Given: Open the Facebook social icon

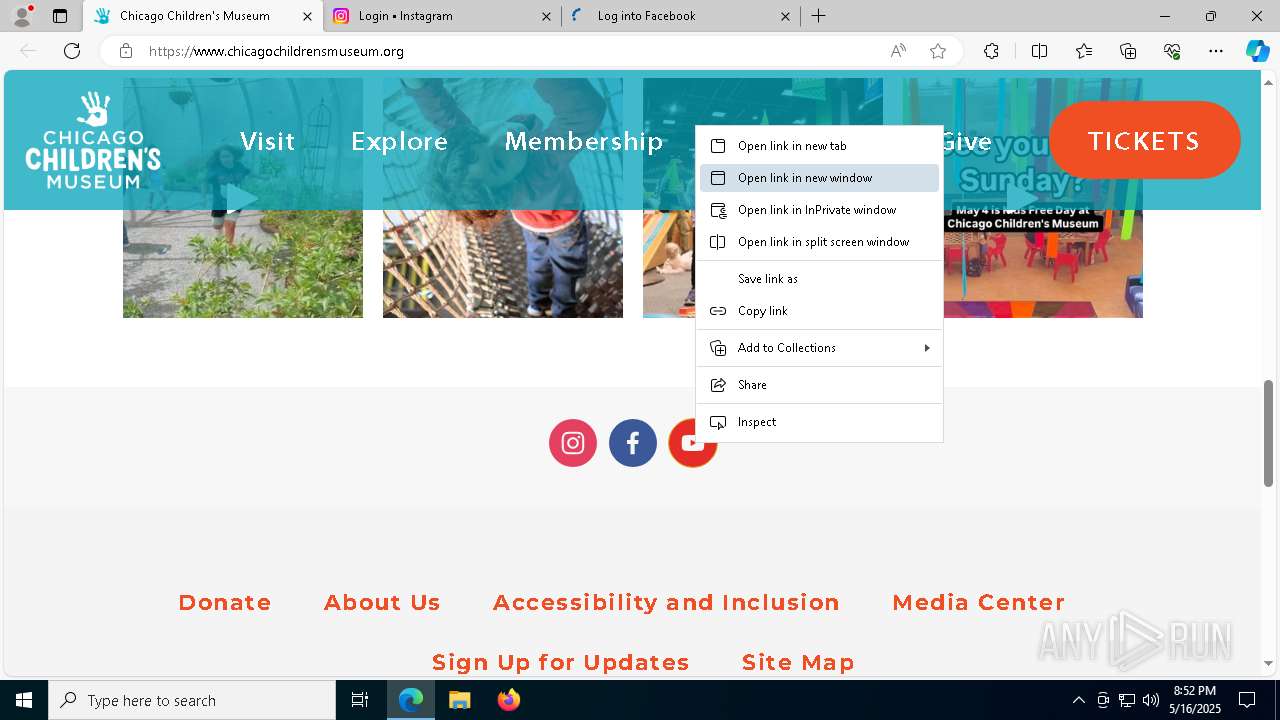Looking at the screenshot, I should click(633, 443).
